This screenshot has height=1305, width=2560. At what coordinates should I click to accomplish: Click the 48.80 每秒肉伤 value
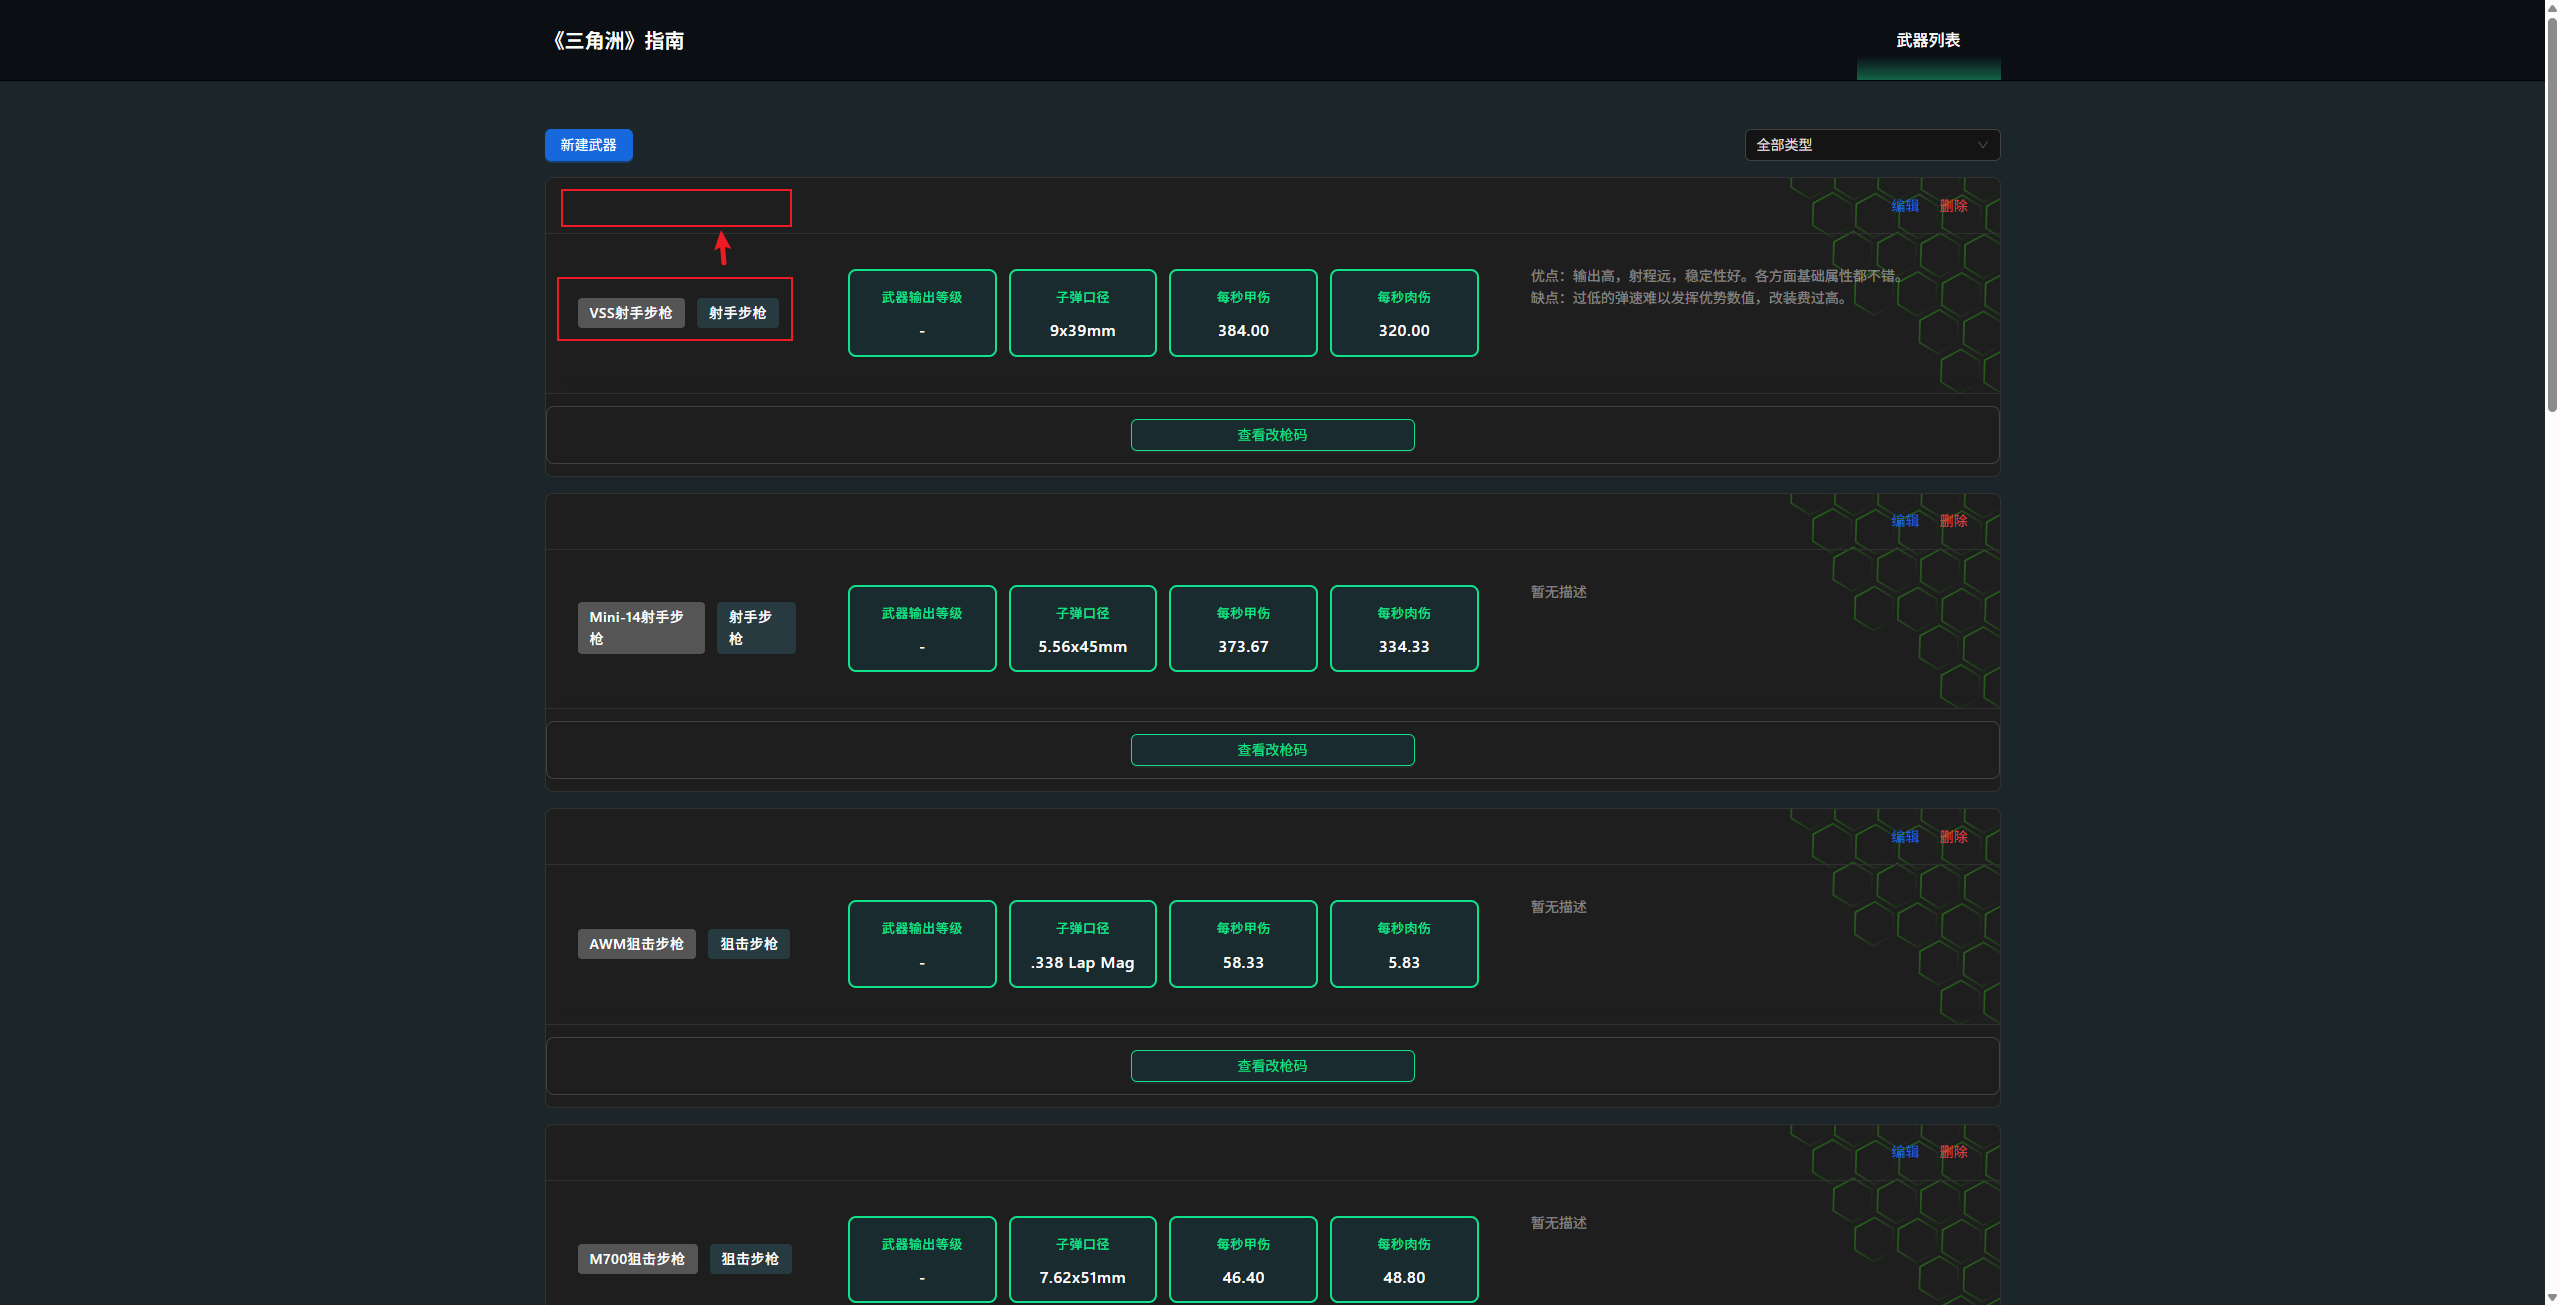point(1404,1277)
